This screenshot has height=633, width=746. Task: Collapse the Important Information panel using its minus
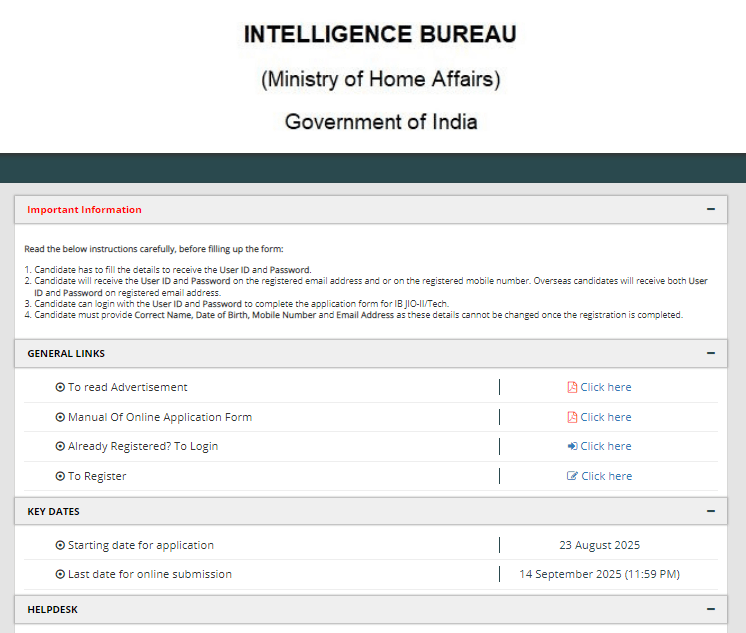[x=710, y=210]
